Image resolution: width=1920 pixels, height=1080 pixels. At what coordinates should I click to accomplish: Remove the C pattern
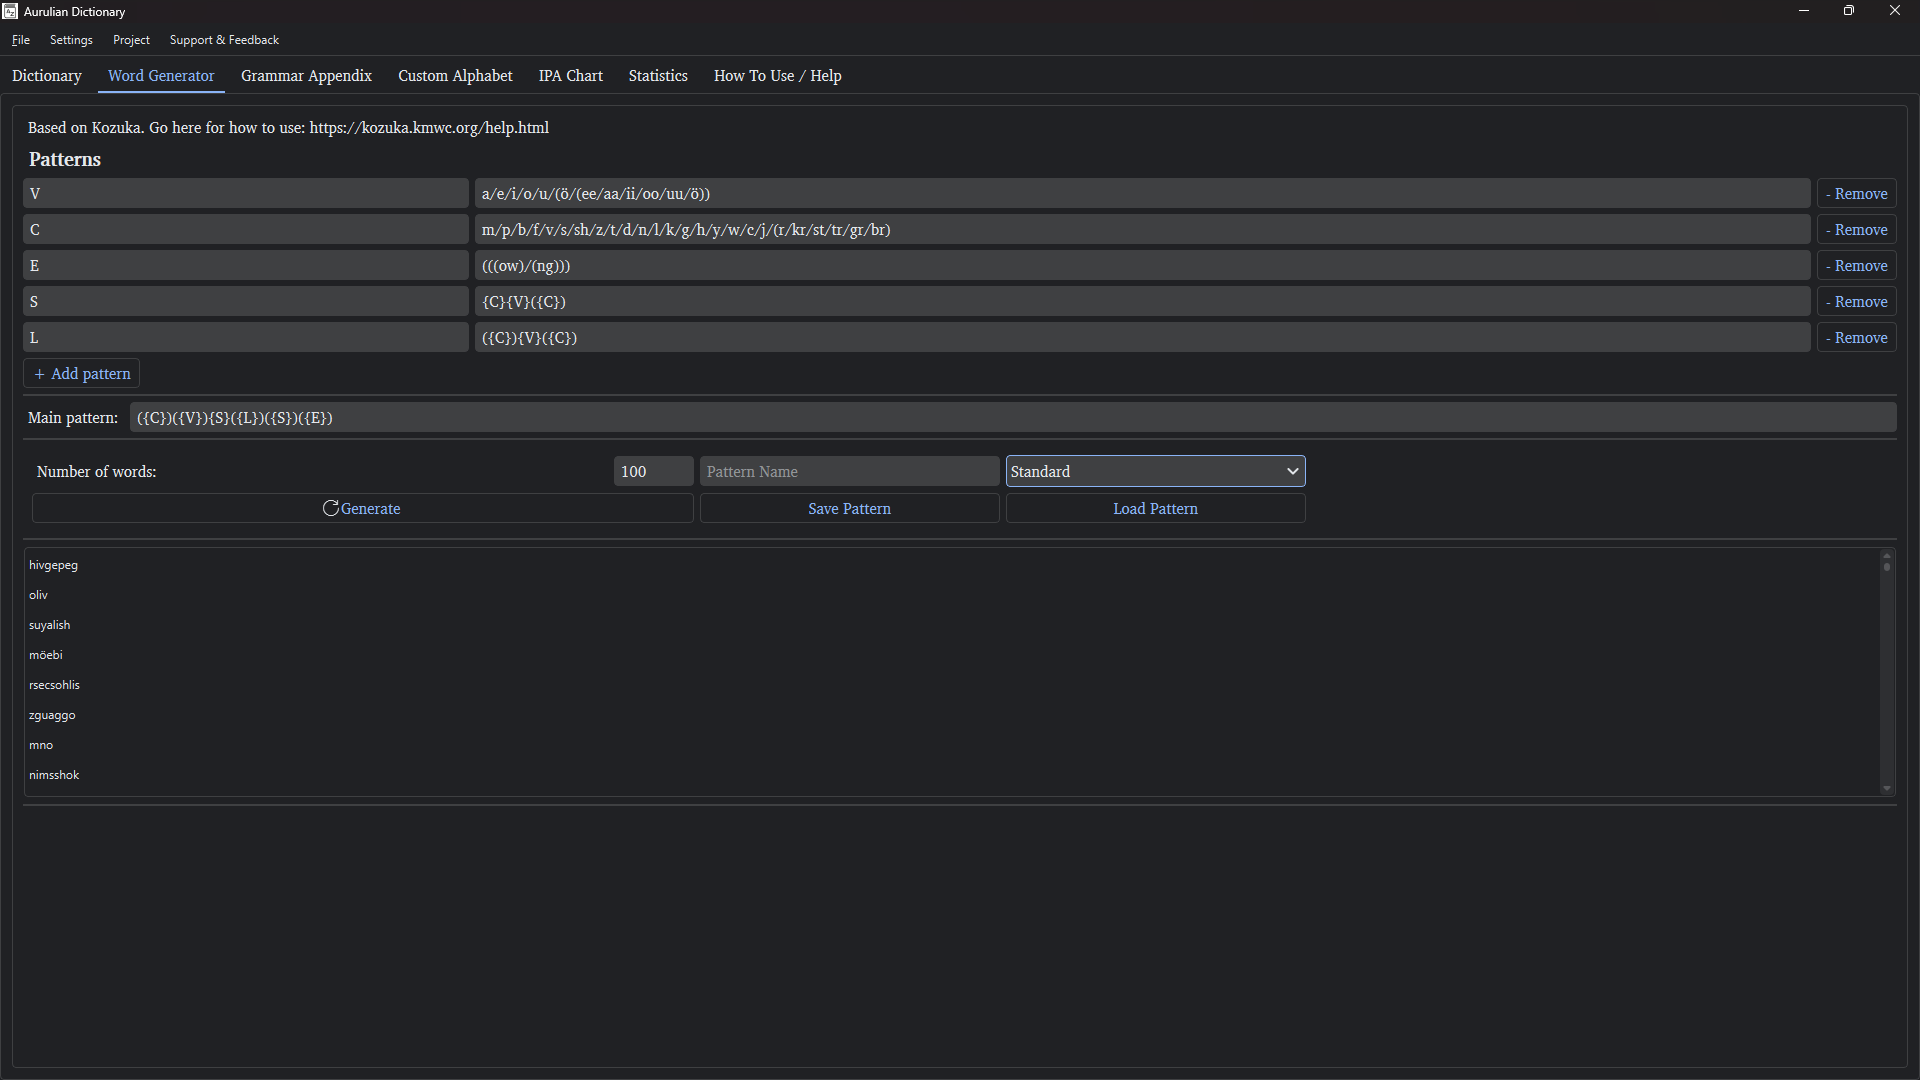[x=1857, y=230]
